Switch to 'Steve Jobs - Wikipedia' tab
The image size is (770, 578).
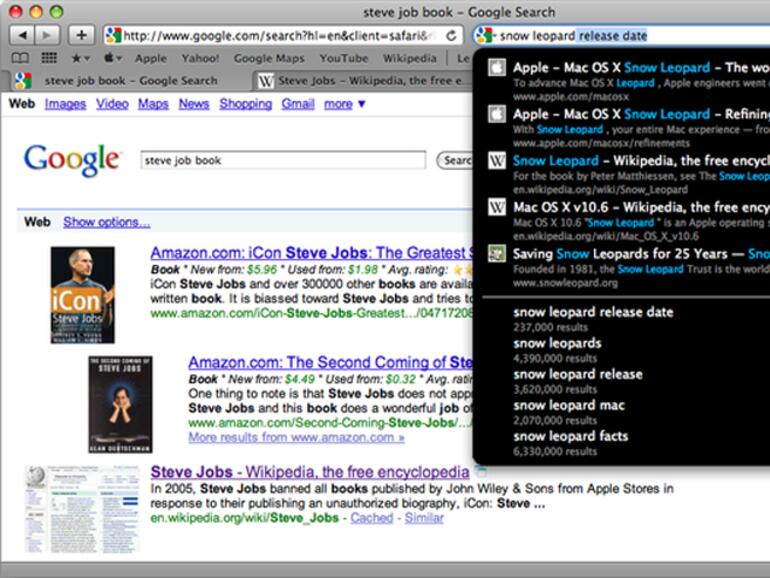coord(362,81)
